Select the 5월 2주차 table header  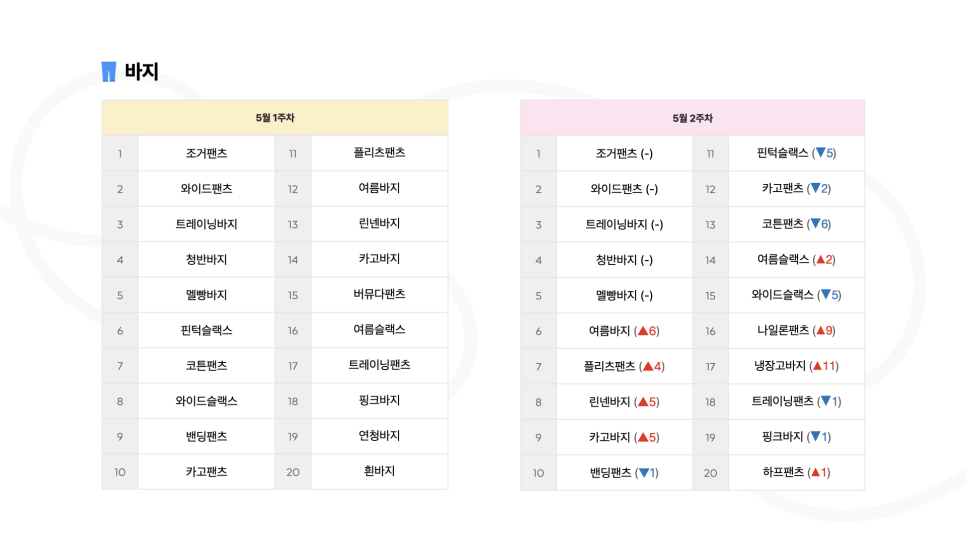click(692, 118)
